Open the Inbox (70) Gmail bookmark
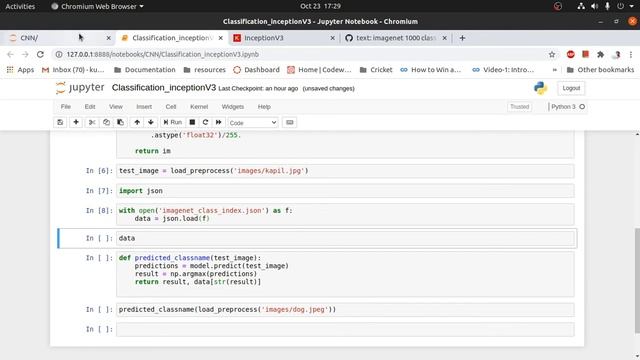This screenshot has height=360, width=640. point(73,70)
